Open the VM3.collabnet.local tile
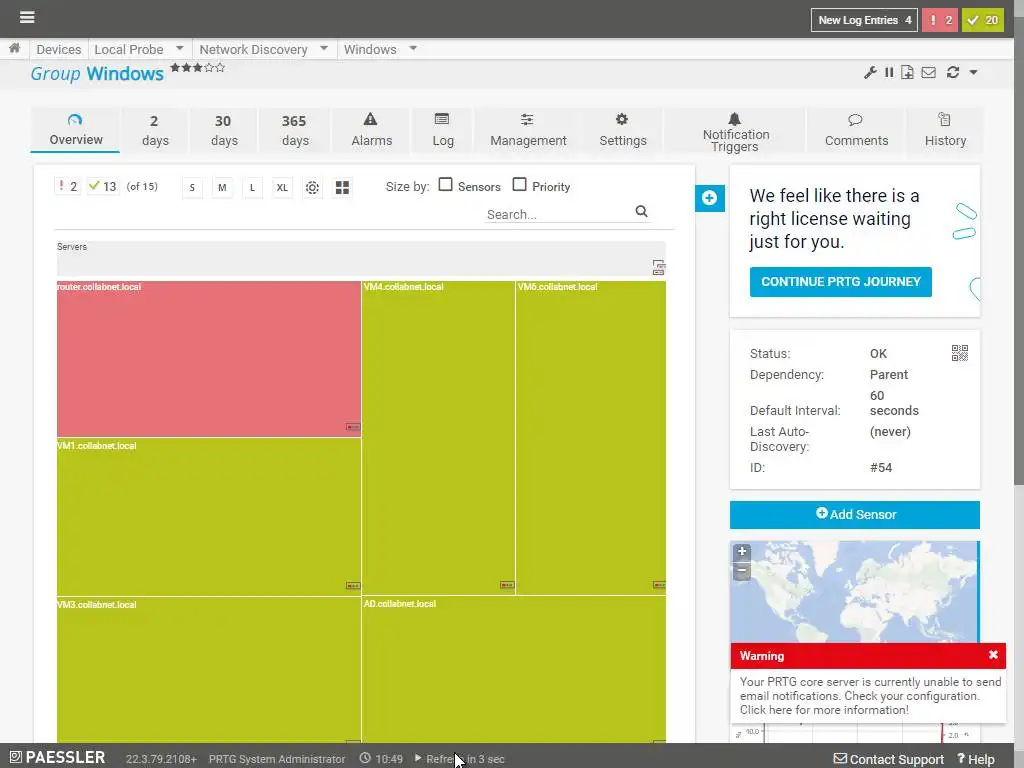Screen dimensions: 1024x768 click(208, 670)
